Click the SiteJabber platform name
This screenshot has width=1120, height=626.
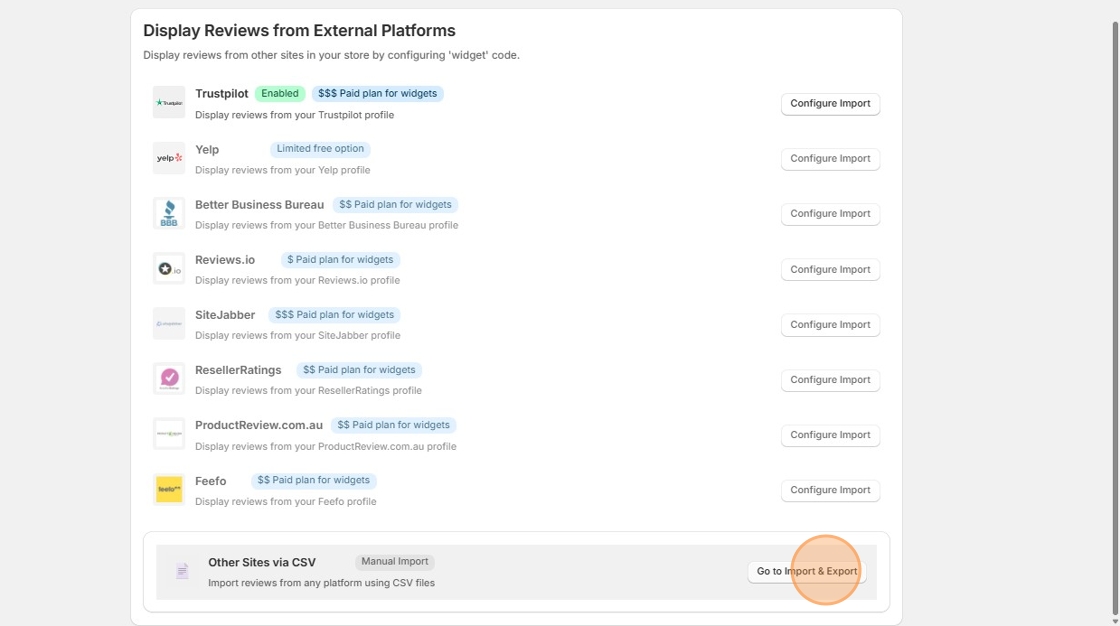[225, 314]
